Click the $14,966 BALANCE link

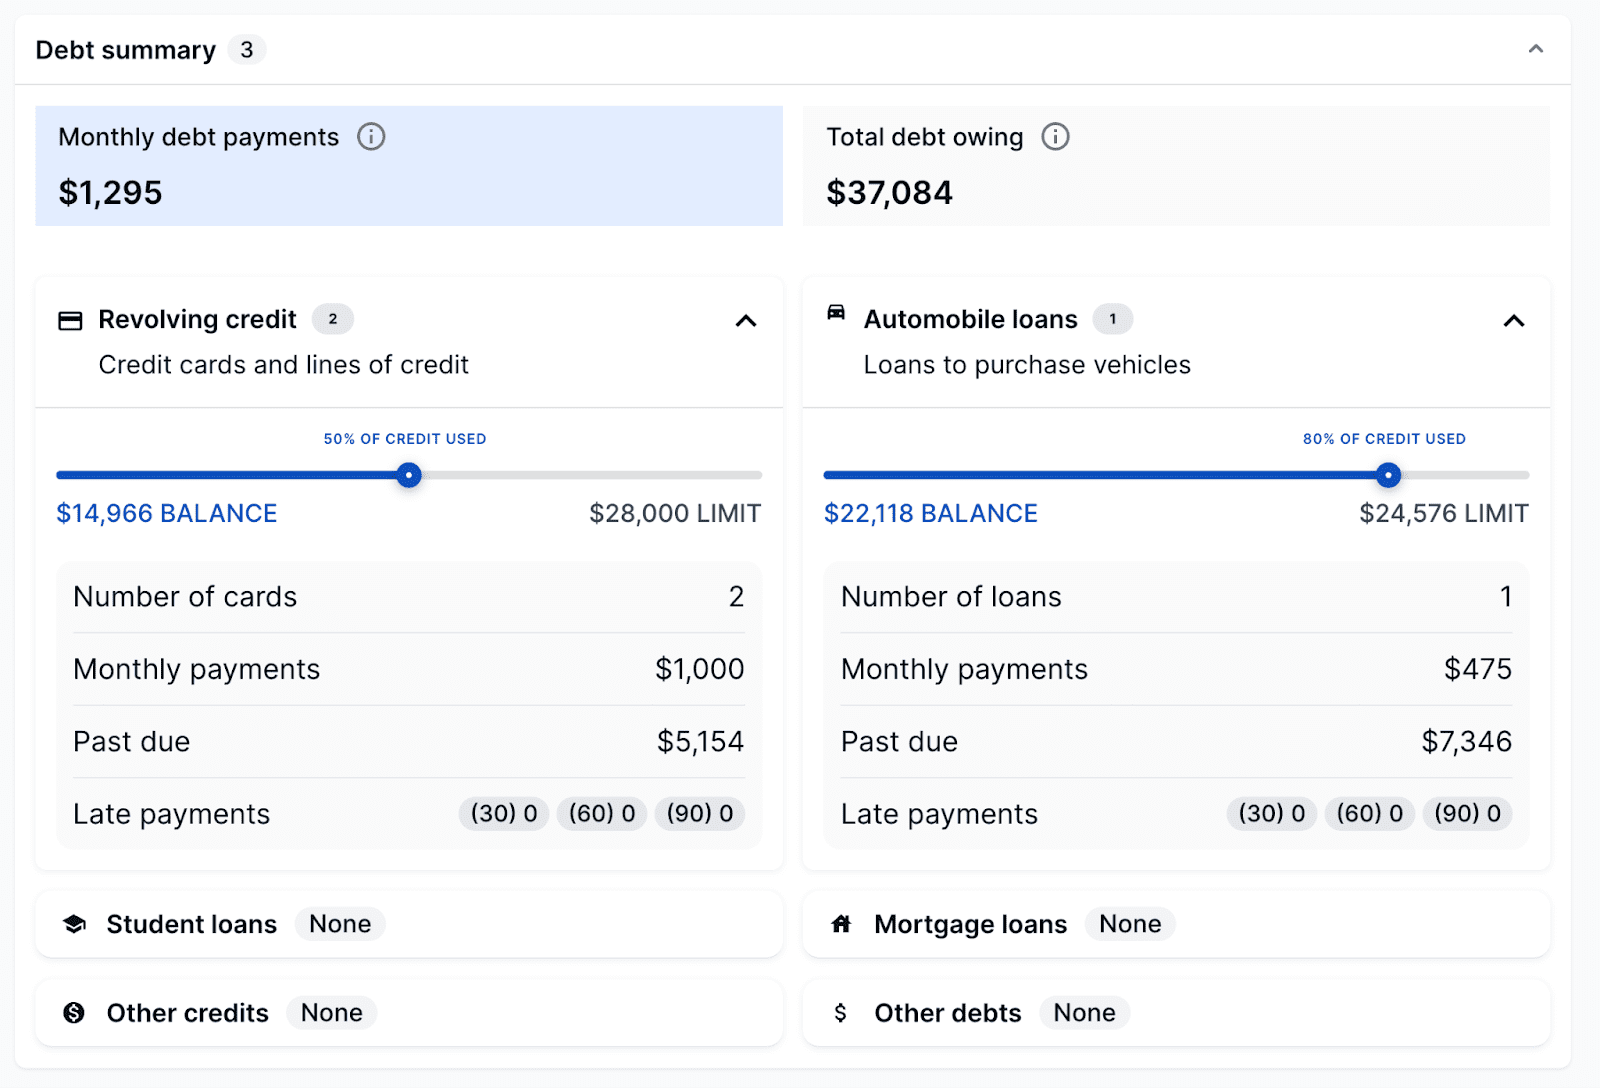tap(167, 514)
